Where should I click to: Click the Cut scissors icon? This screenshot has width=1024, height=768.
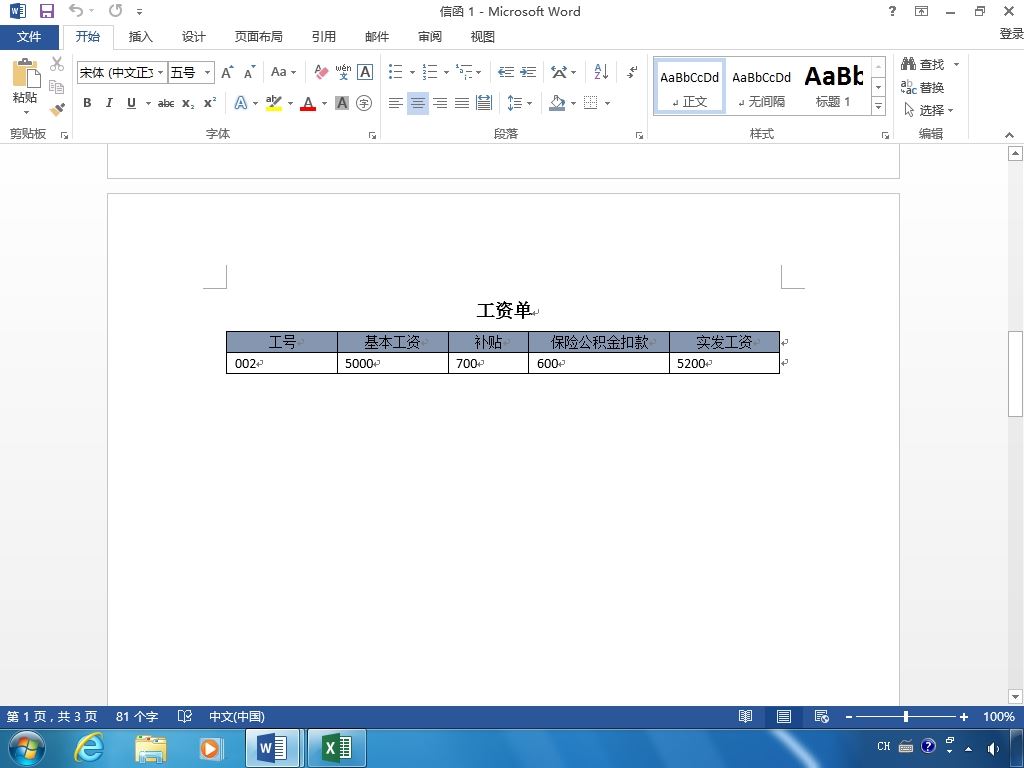(57, 64)
